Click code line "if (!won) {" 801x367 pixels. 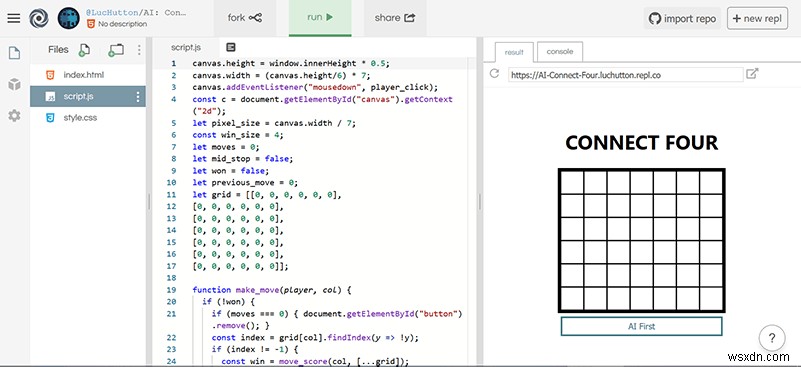228,302
